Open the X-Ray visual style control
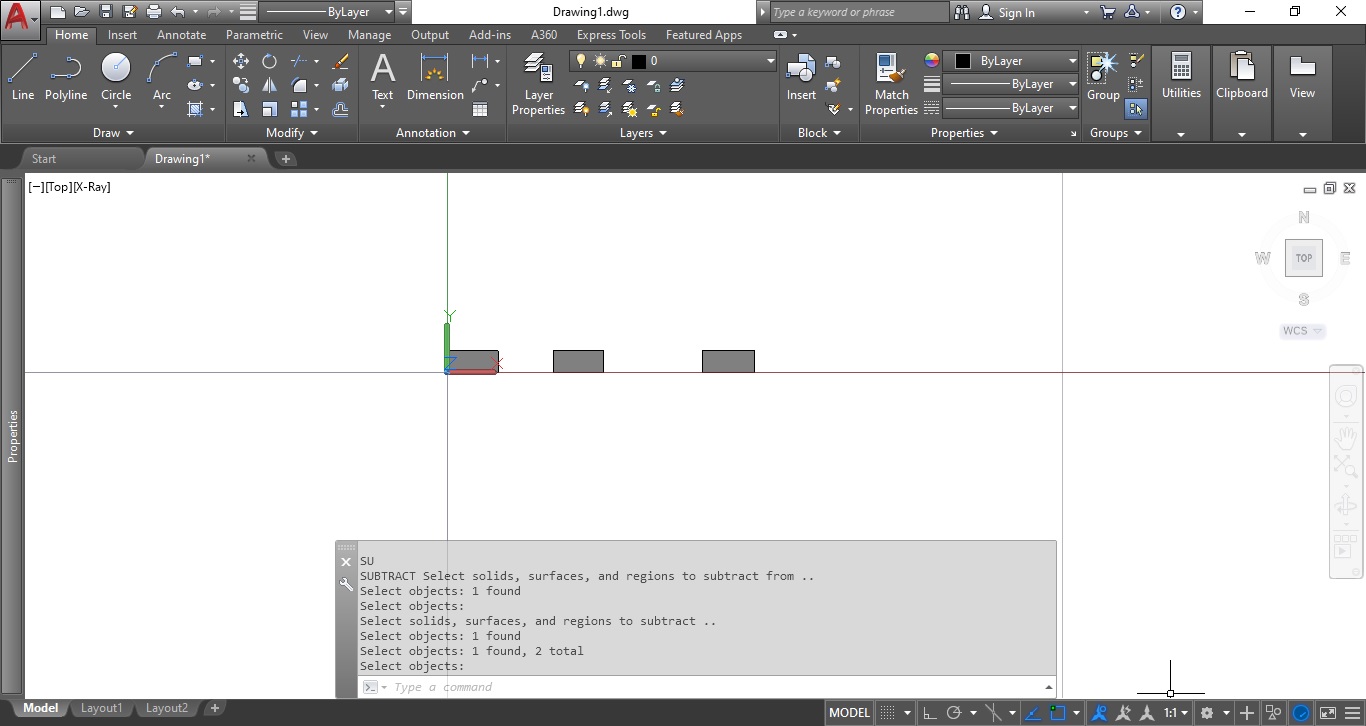The width and height of the screenshot is (1366, 726). coord(92,187)
